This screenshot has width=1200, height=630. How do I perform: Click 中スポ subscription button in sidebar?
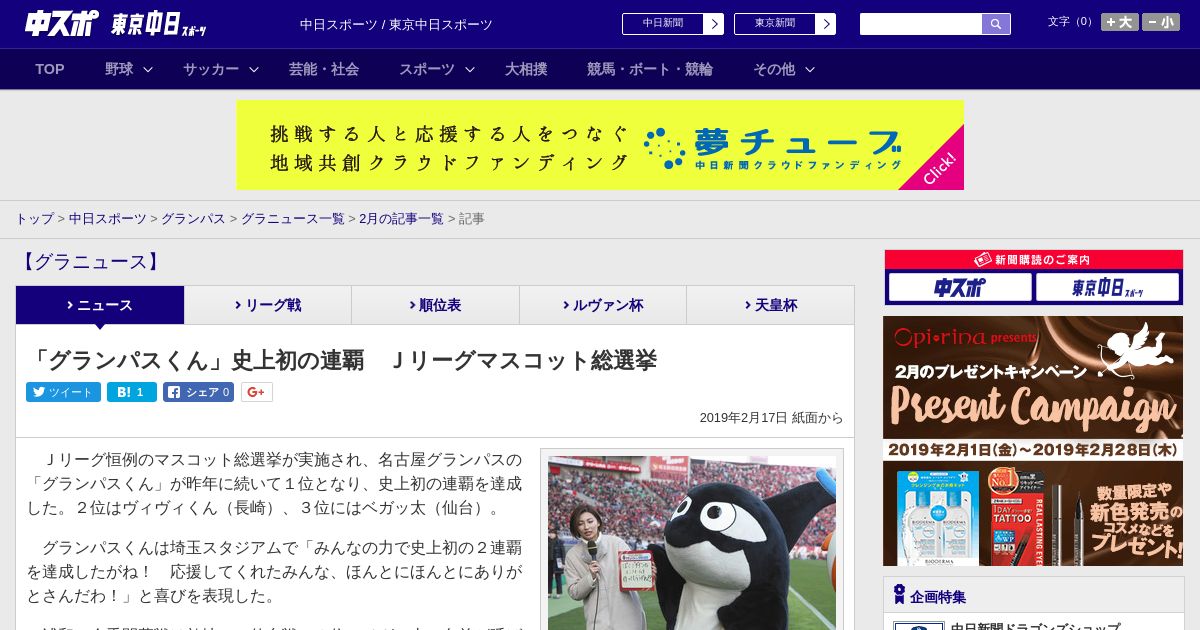pyautogui.click(x=960, y=288)
